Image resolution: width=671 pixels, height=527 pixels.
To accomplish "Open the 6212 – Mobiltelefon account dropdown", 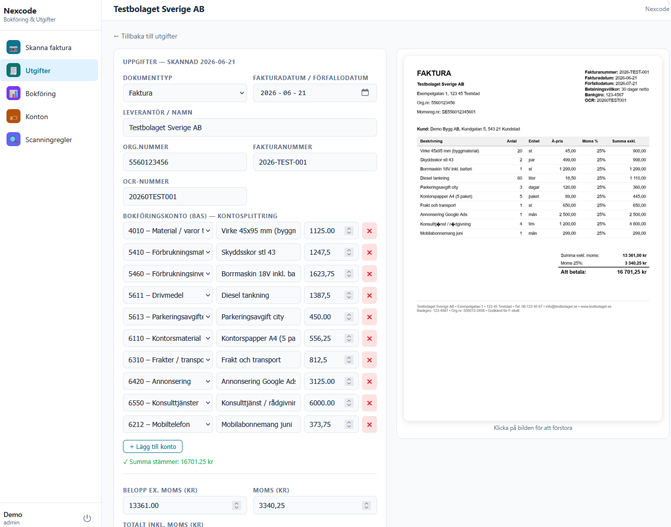I will pyautogui.click(x=168, y=424).
